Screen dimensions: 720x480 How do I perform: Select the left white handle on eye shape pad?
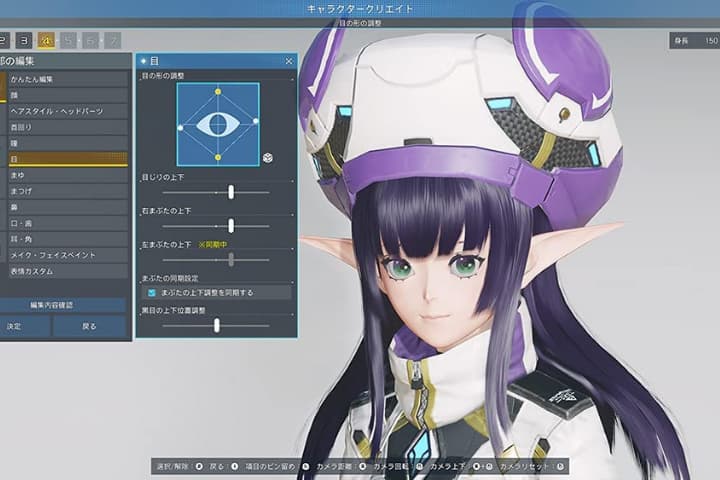pos(180,128)
